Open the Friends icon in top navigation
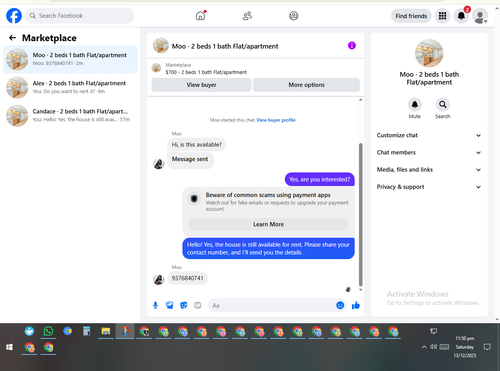 click(247, 16)
